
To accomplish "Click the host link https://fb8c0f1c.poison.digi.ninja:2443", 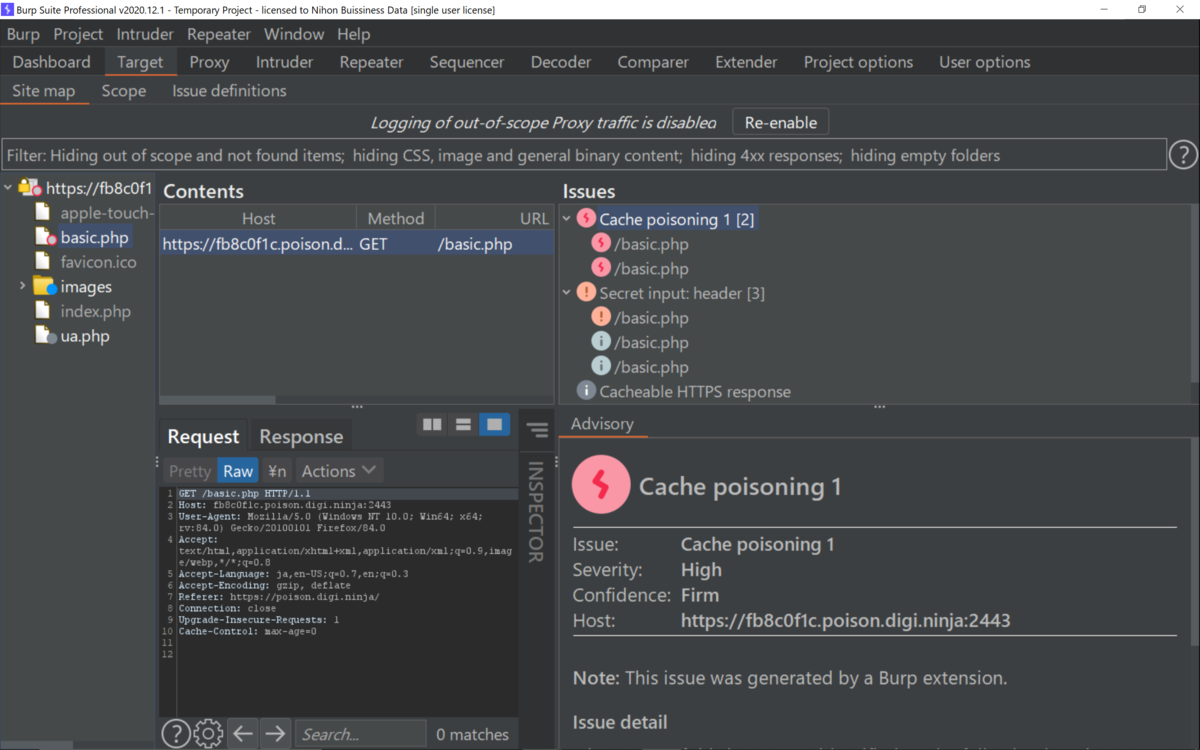I will [x=845, y=621].
